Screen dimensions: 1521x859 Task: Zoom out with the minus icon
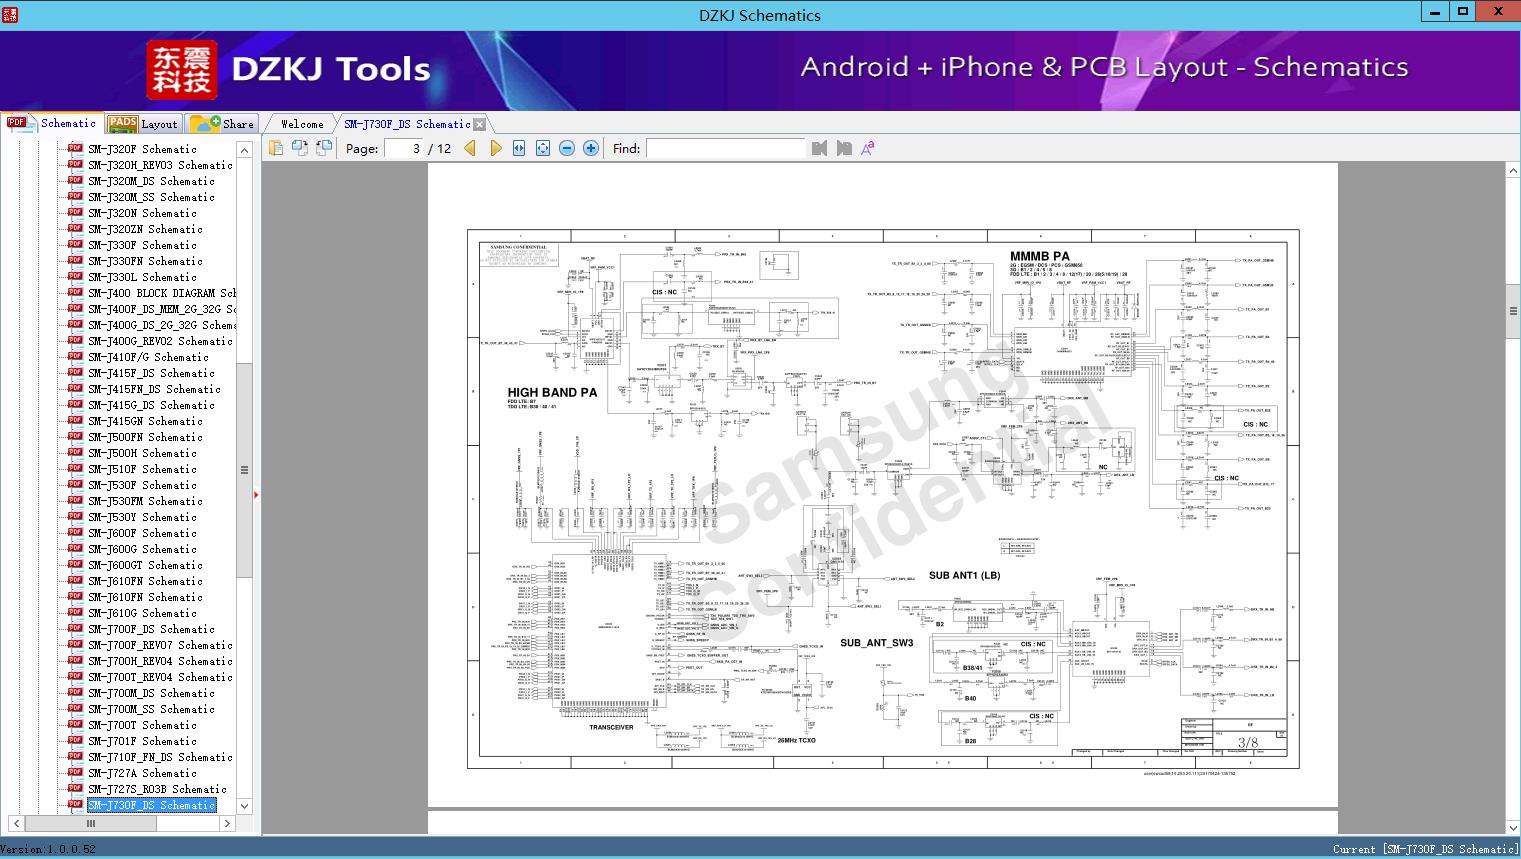point(567,148)
